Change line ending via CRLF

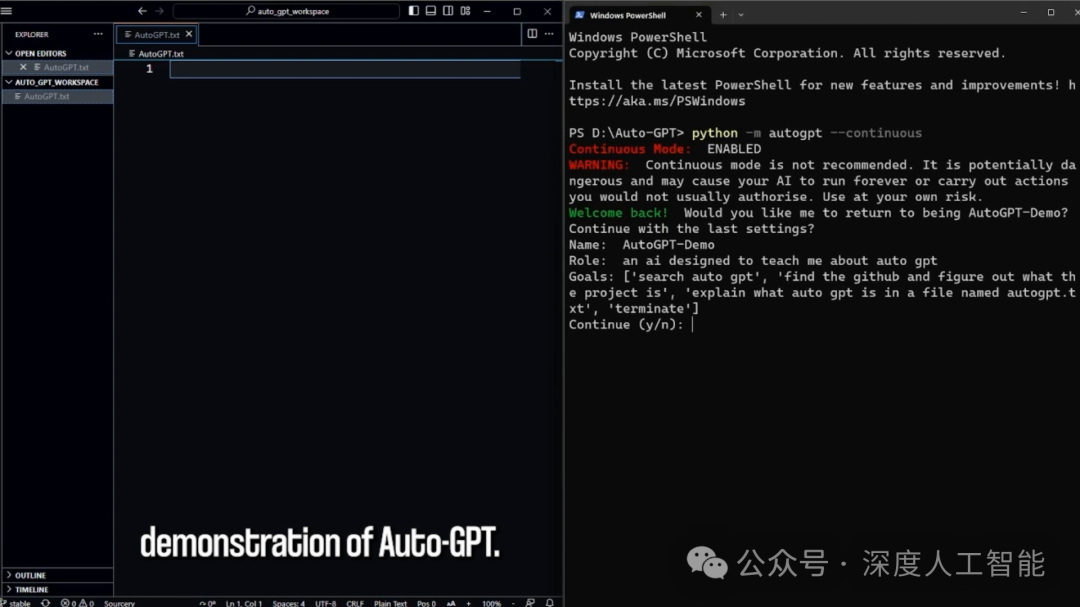355,603
